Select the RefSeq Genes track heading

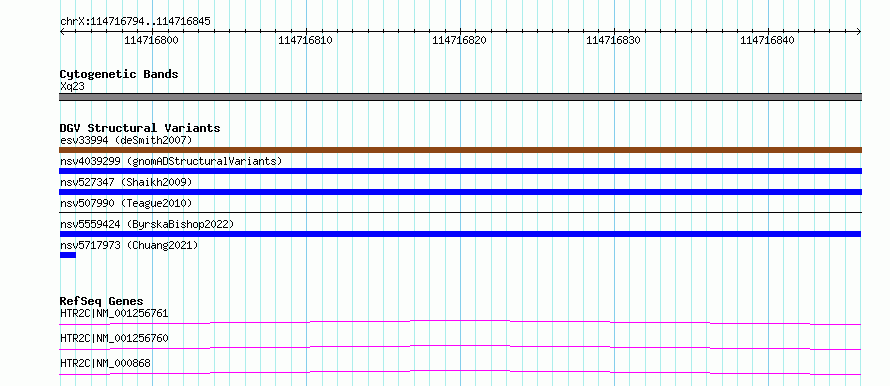(x=102, y=301)
